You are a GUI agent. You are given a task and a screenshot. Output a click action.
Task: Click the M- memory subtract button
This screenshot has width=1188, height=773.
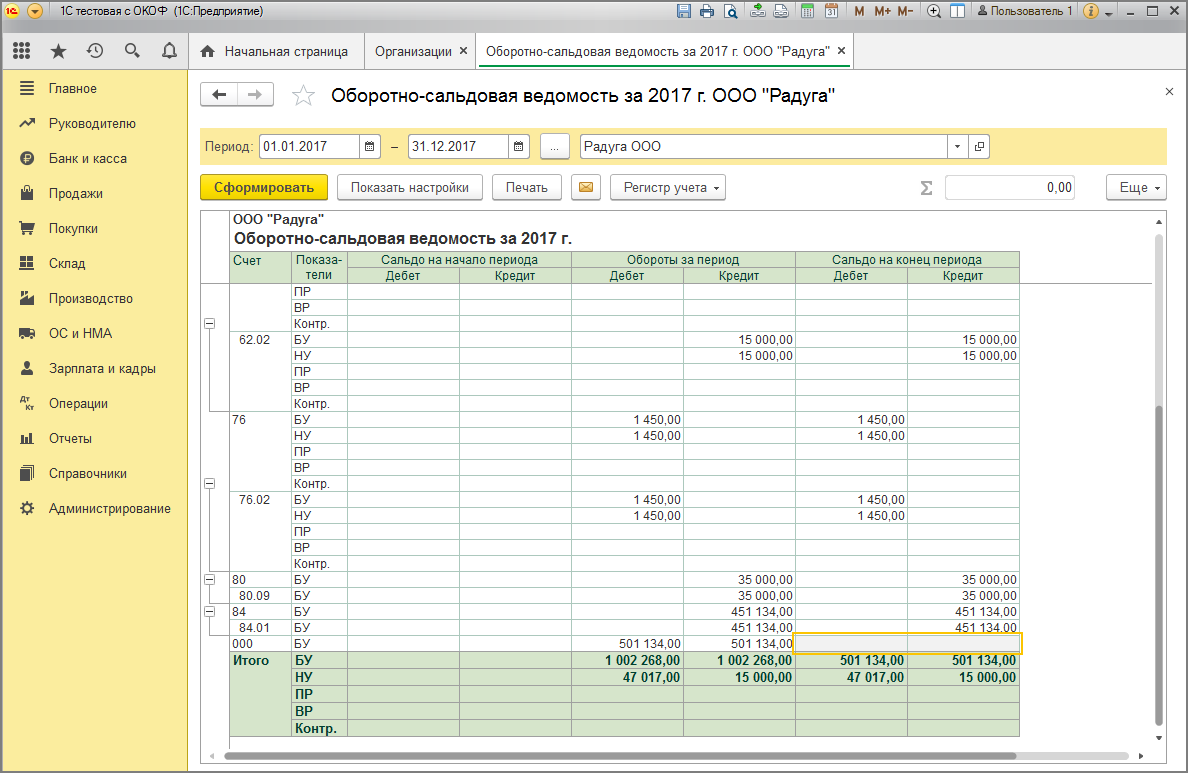point(905,11)
